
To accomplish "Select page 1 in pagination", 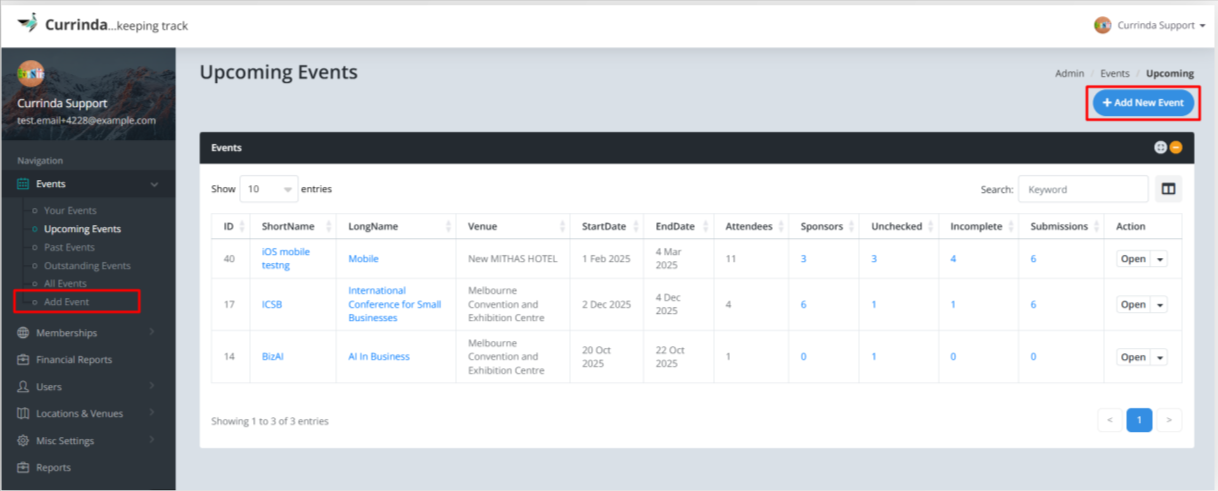I will click(1139, 420).
